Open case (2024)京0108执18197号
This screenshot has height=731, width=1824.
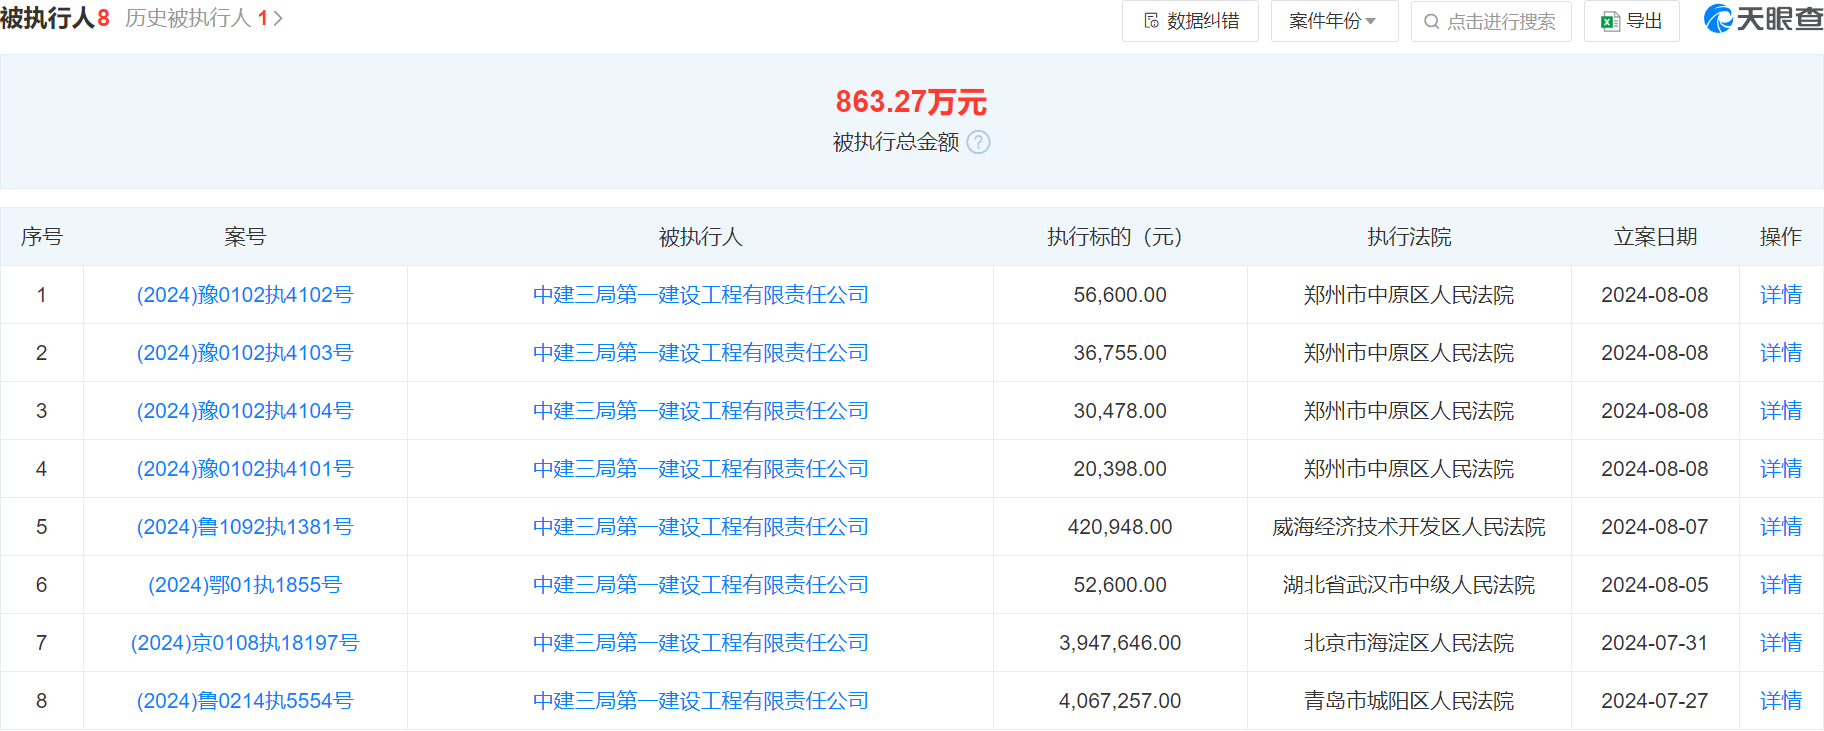click(x=245, y=643)
